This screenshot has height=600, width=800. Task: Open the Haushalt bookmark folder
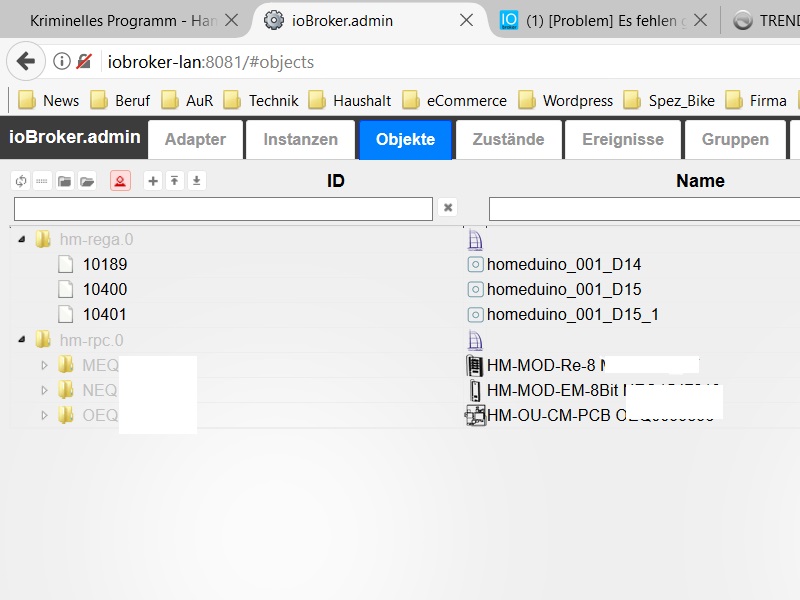coord(349,101)
